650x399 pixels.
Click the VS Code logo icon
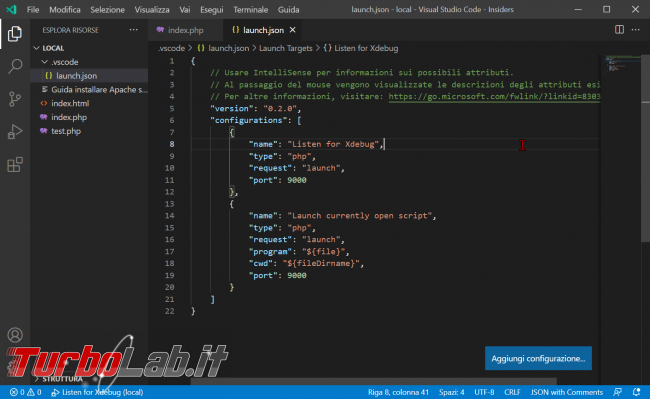tap(12, 9)
